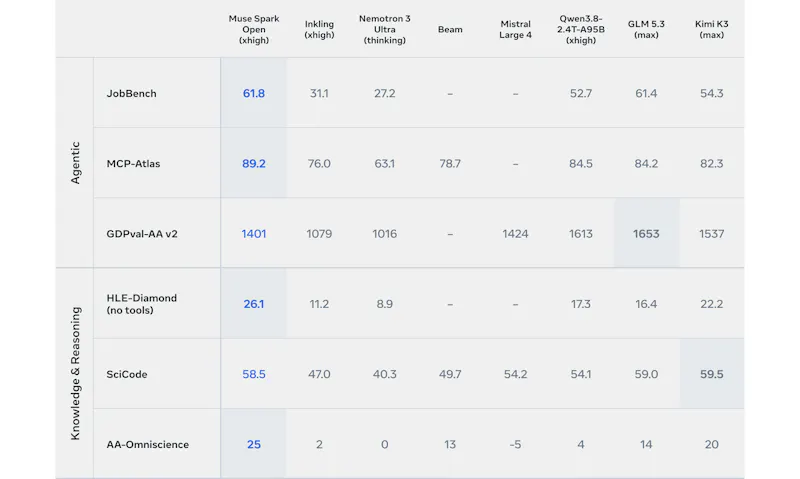The height and width of the screenshot is (479, 800).
Task: Click the Inkling (xhigh) column header
Action: (x=319, y=29)
